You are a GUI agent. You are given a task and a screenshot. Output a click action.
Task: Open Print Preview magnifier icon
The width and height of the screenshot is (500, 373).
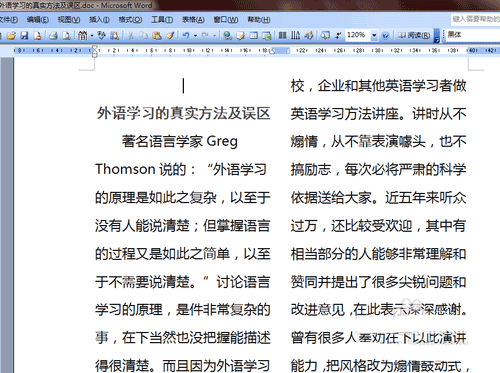click(x=67, y=35)
